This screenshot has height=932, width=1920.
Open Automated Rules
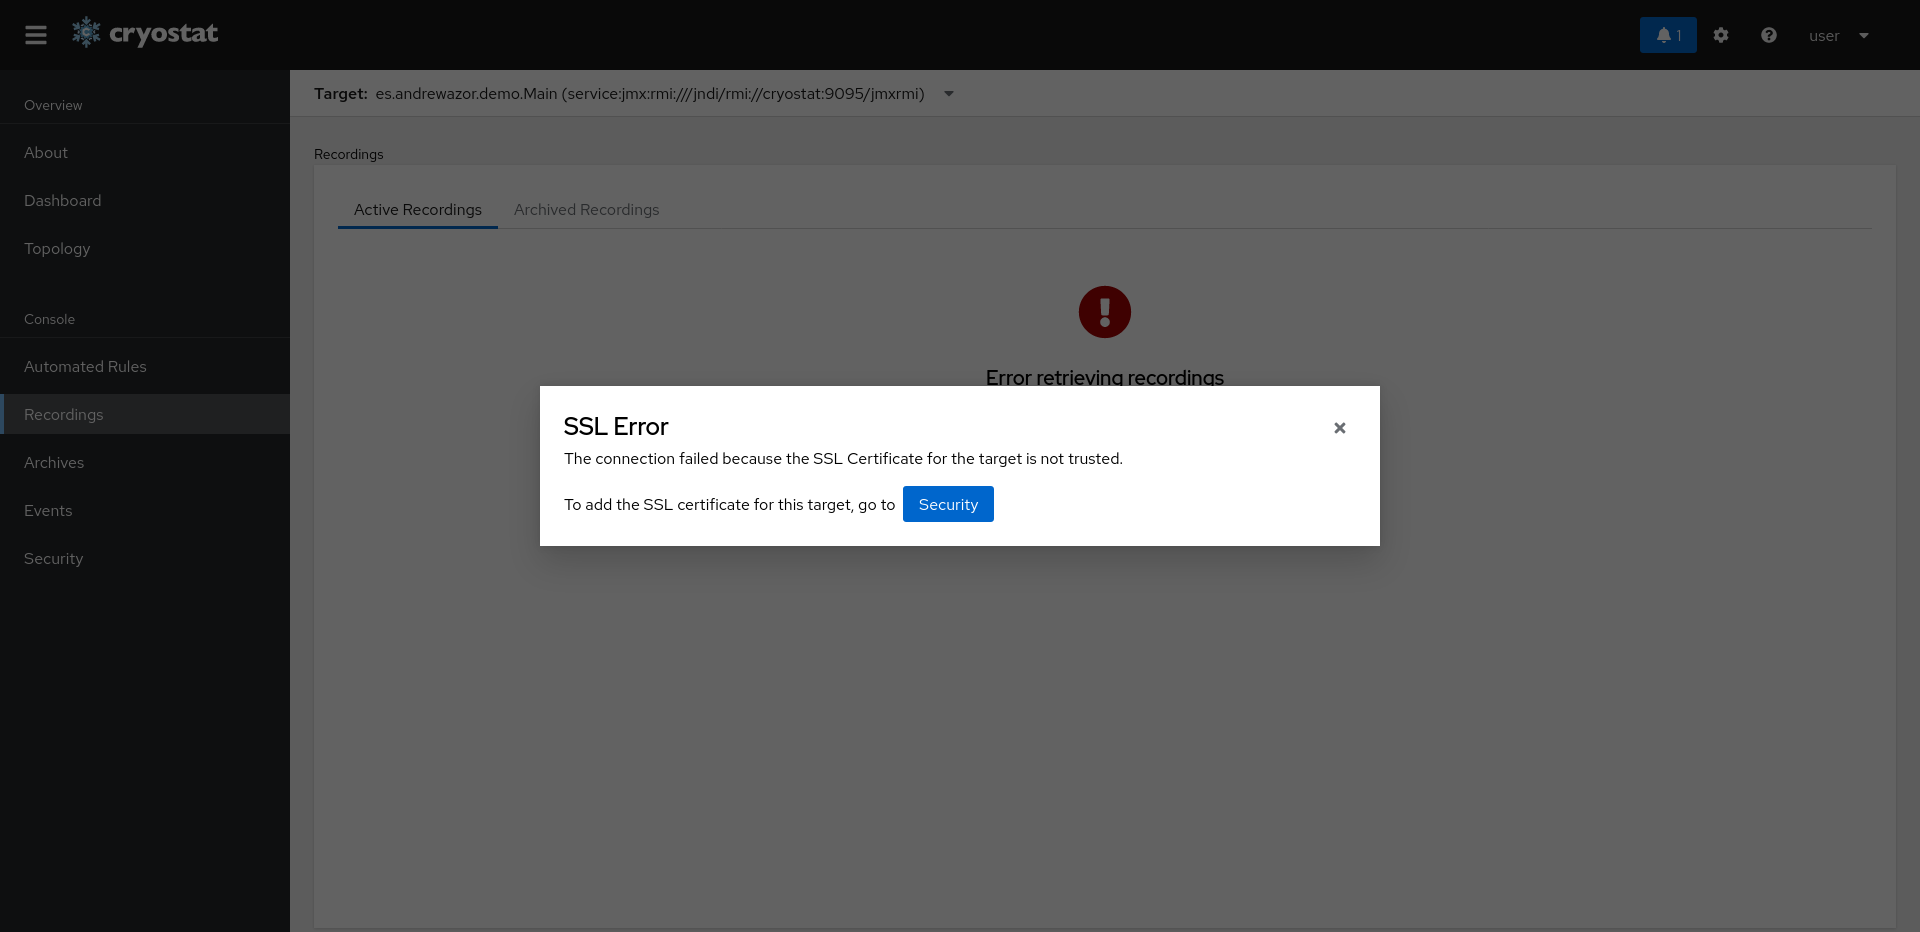(x=85, y=366)
